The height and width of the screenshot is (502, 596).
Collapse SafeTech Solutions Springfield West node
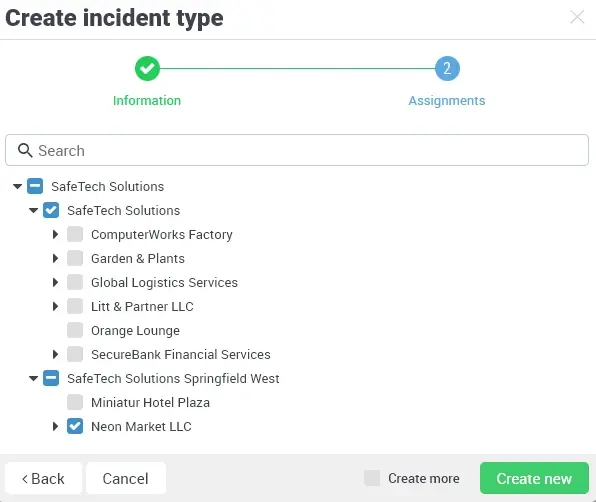33,378
